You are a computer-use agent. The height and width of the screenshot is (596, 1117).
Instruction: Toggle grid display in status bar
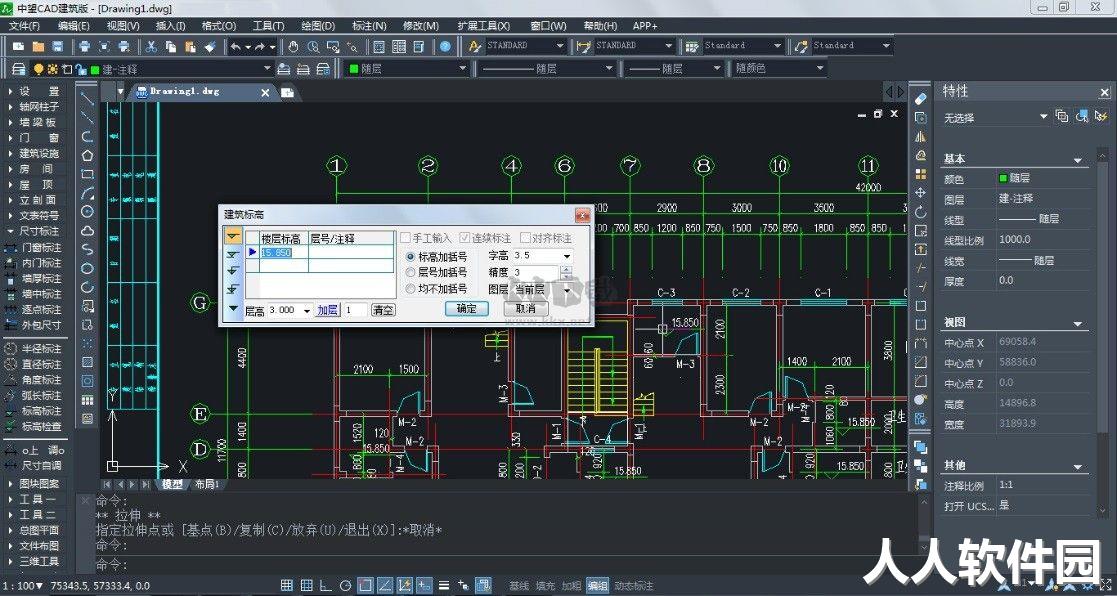(x=286, y=585)
